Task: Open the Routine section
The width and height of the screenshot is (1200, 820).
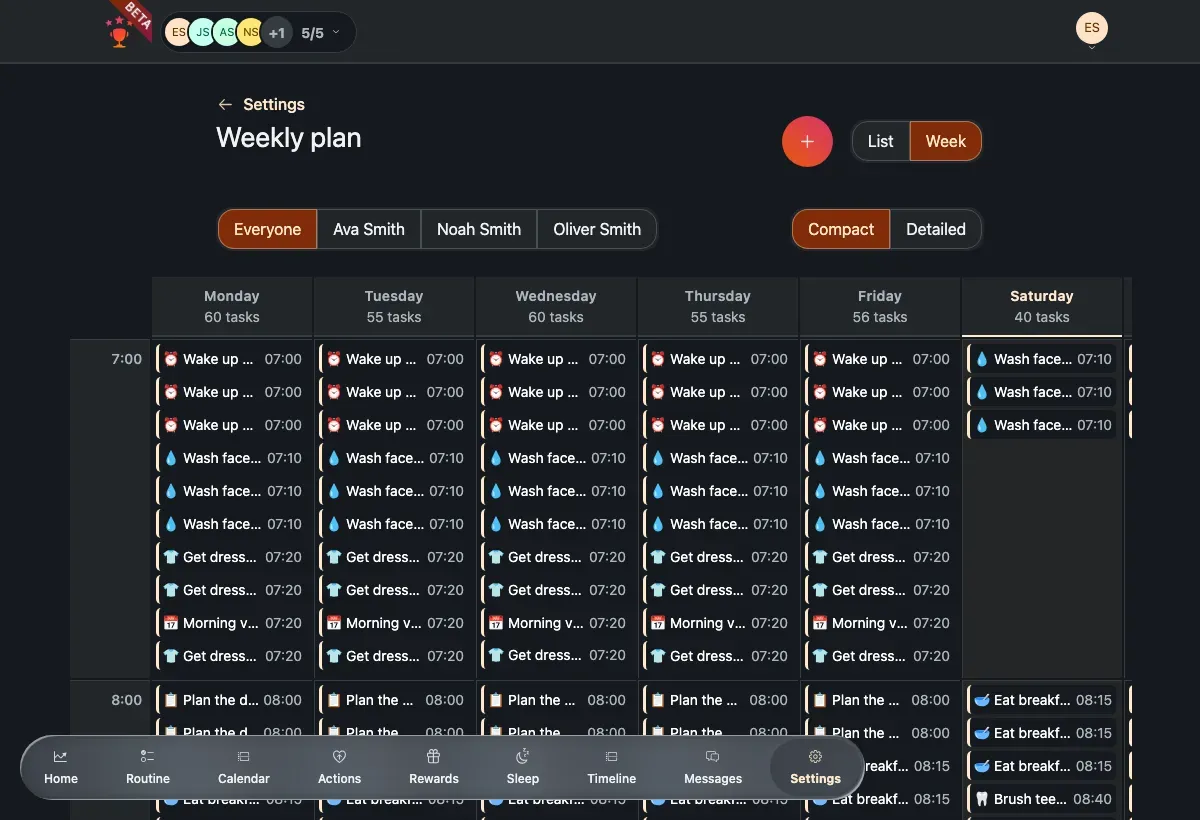Action: (148, 767)
